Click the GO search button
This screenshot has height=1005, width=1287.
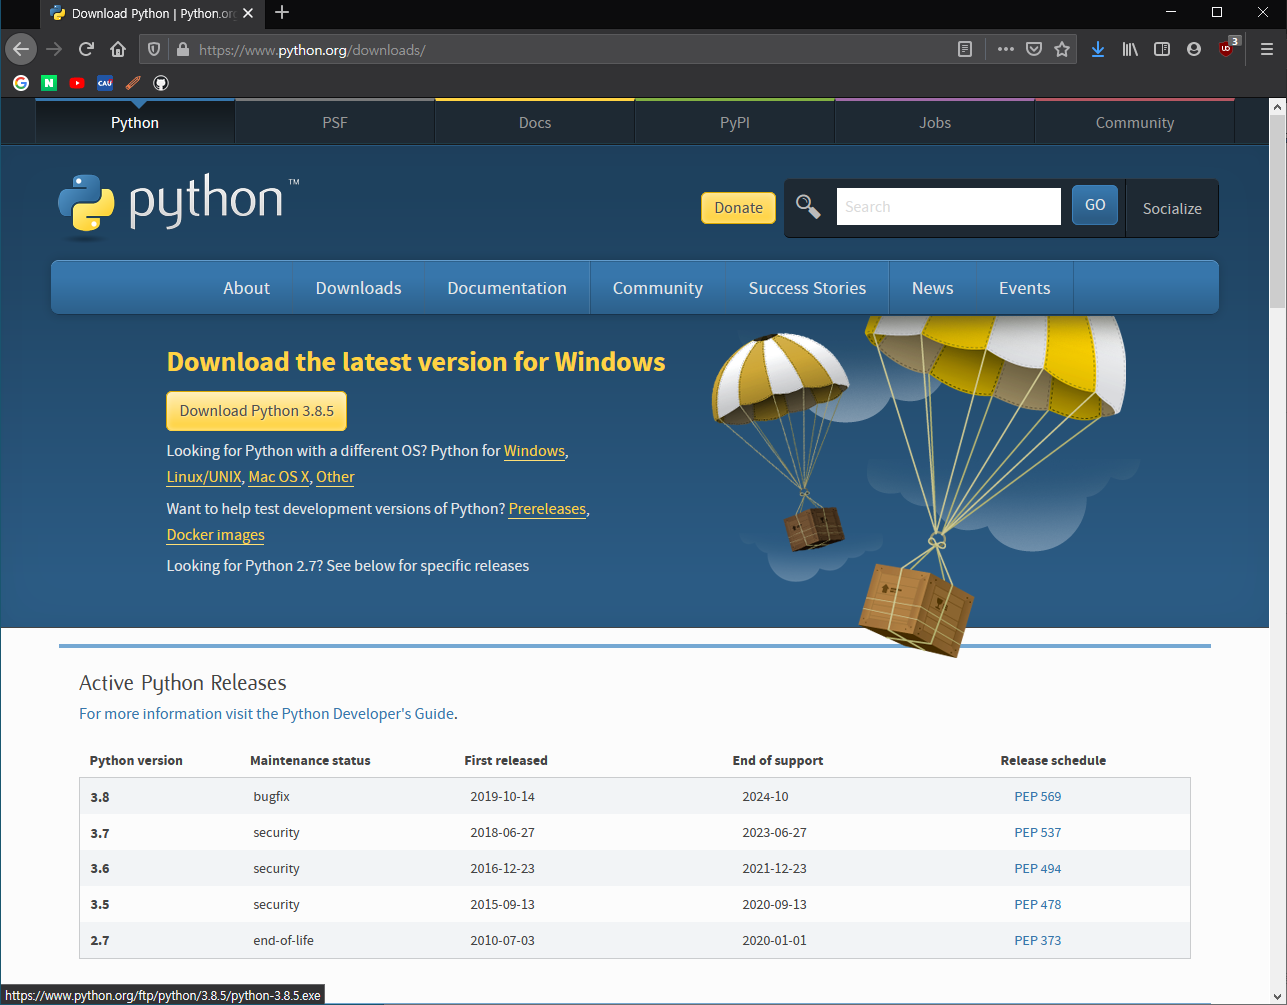1095,205
